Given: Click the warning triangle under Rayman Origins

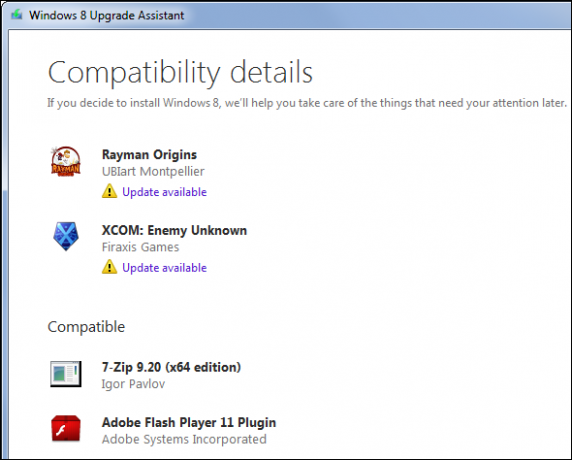Looking at the screenshot, I should click(109, 191).
